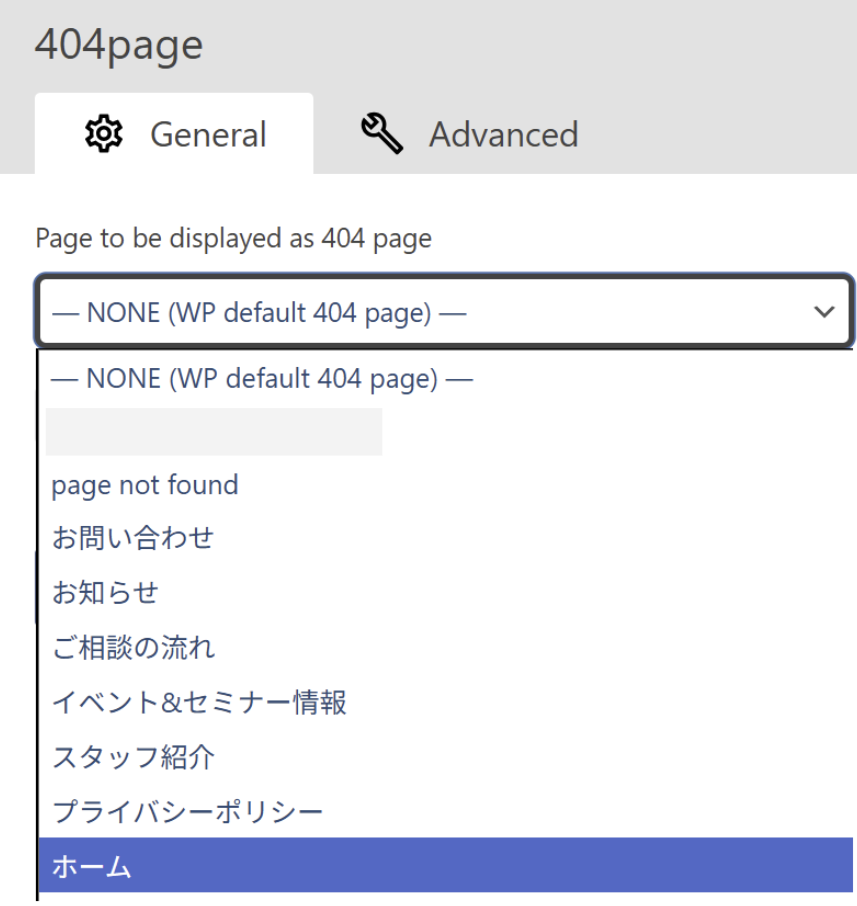Select イベント&セミナー情報 option
This screenshot has height=906, width=857.
pyautogui.click(x=199, y=702)
